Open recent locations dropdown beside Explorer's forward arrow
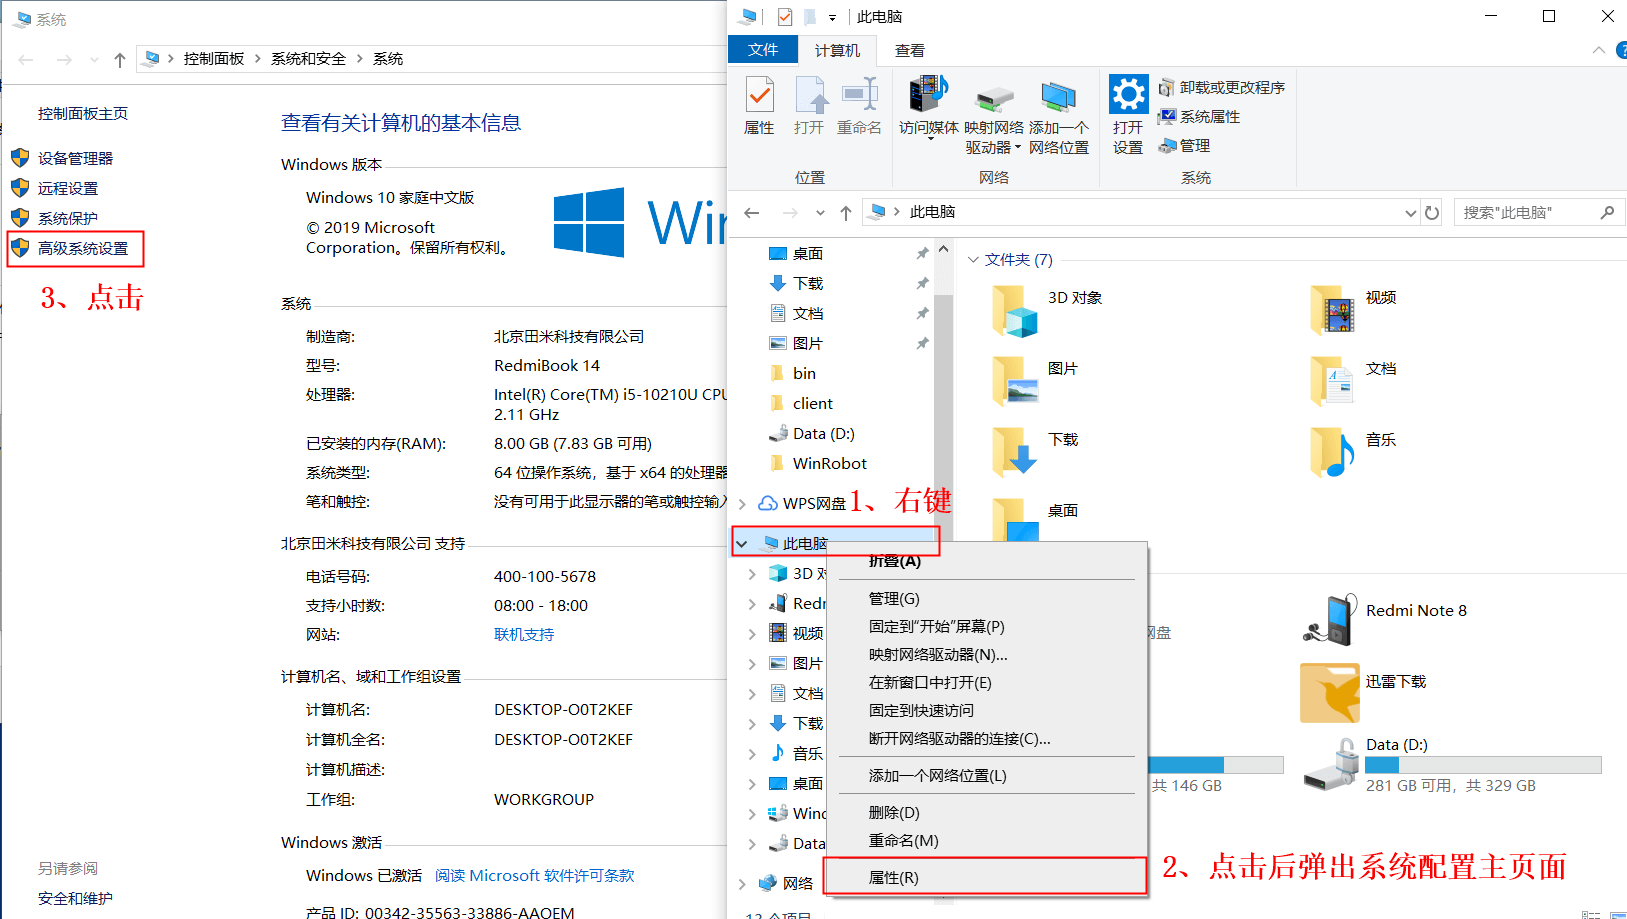Viewport: 1627px width, 919px height. (x=820, y=213)
